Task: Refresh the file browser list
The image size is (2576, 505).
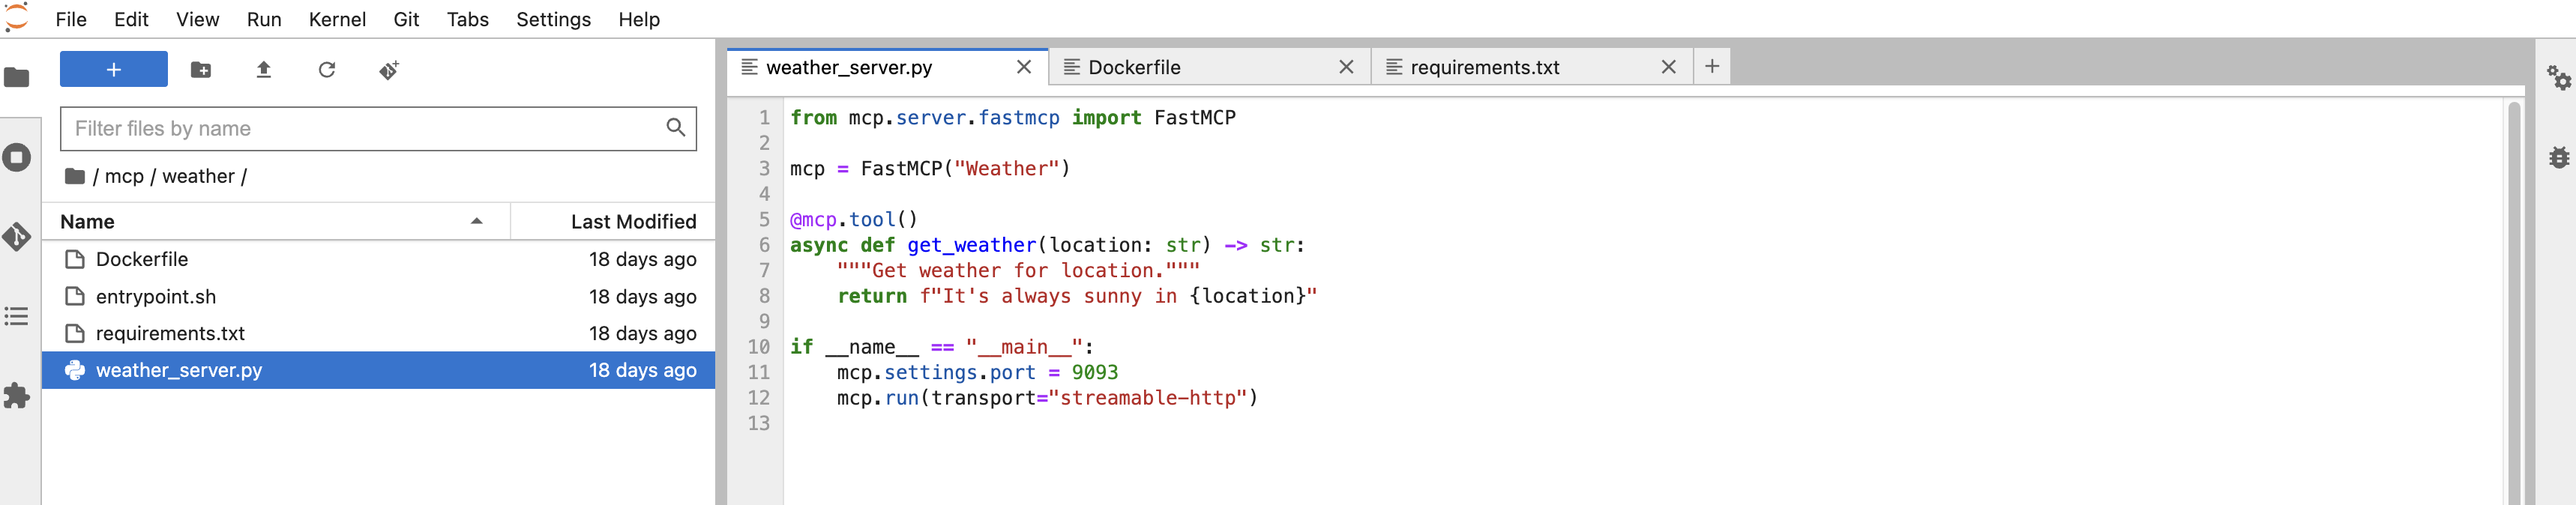Action: [327, 70]
